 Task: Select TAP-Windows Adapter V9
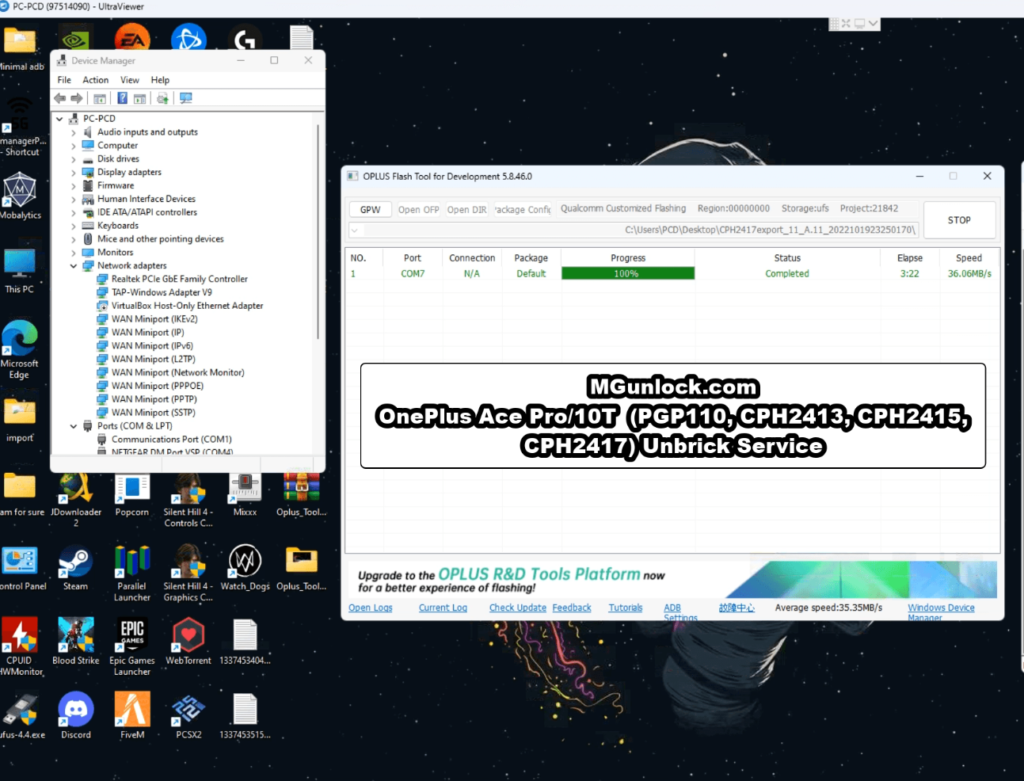[x=161, y=293]
